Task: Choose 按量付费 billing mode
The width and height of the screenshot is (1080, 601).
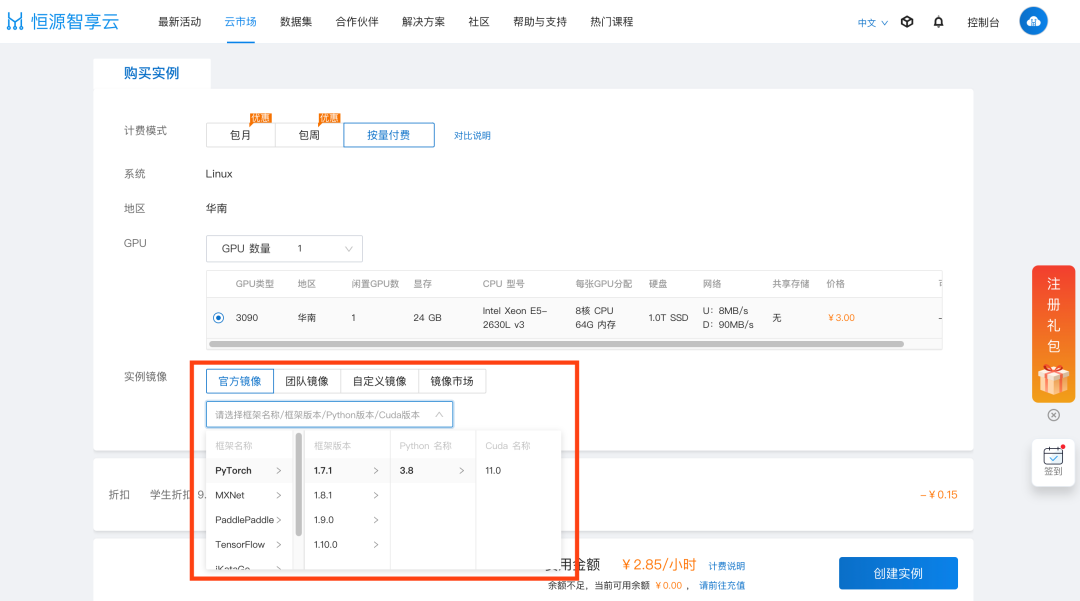Action: point(388,135)
